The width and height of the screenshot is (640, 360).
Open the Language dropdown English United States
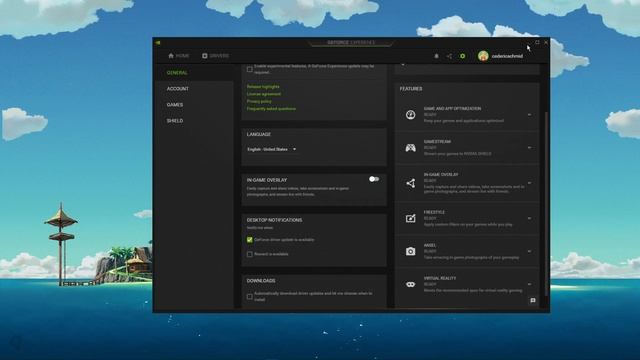(271, 149)
